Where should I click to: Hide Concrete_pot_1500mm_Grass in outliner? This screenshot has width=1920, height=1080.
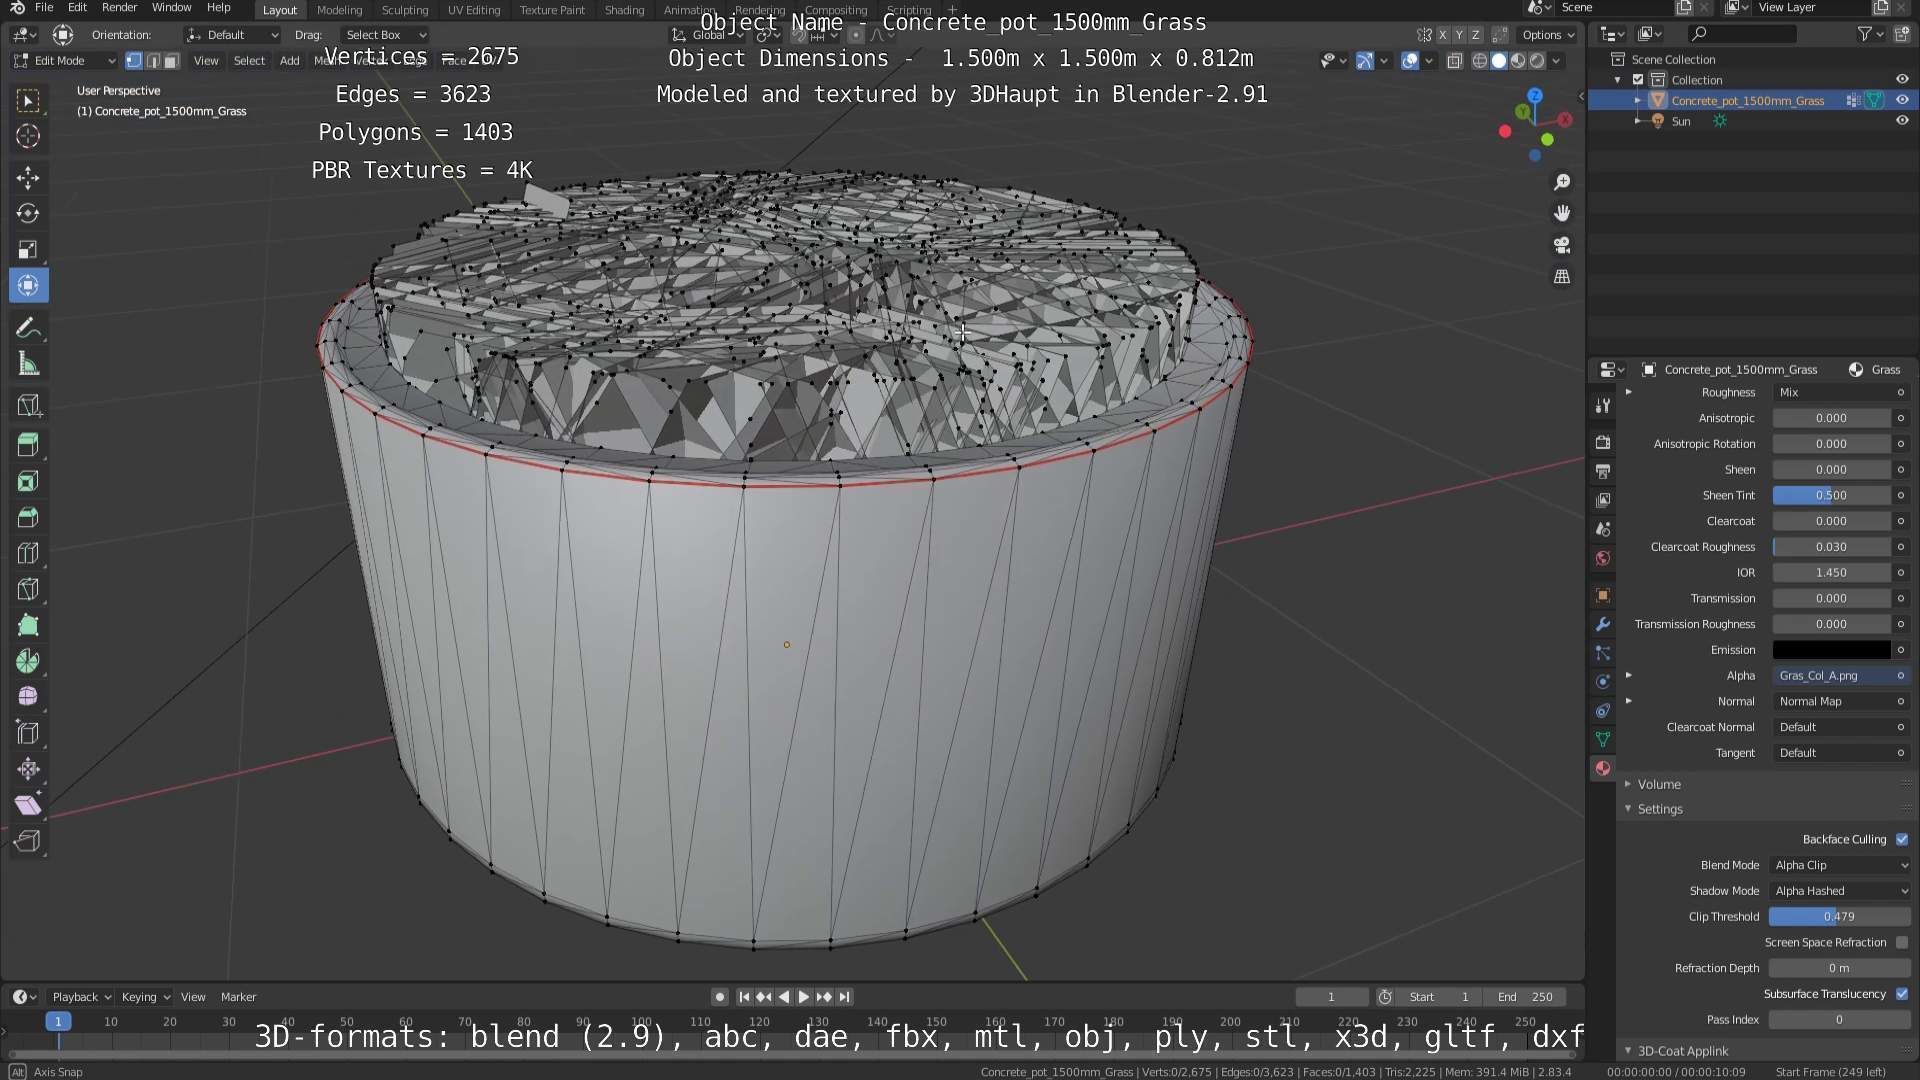click(1902, 100)
